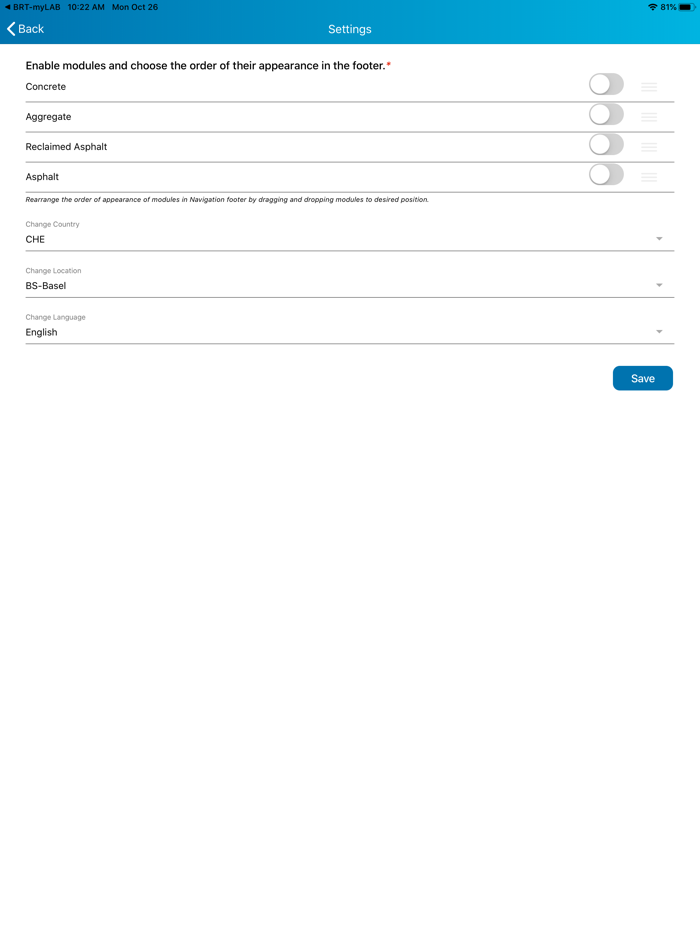Tap the Concrete reorder handle icon
The image size is (700, 934).
pos(649,87)
